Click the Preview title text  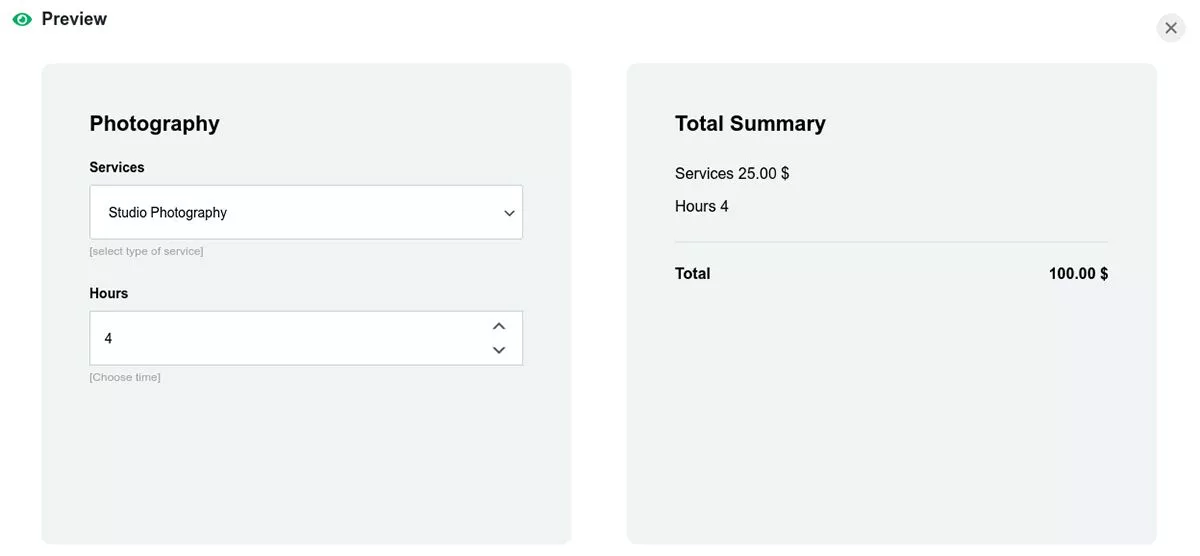pyautogui.click(x=74, y=19)
